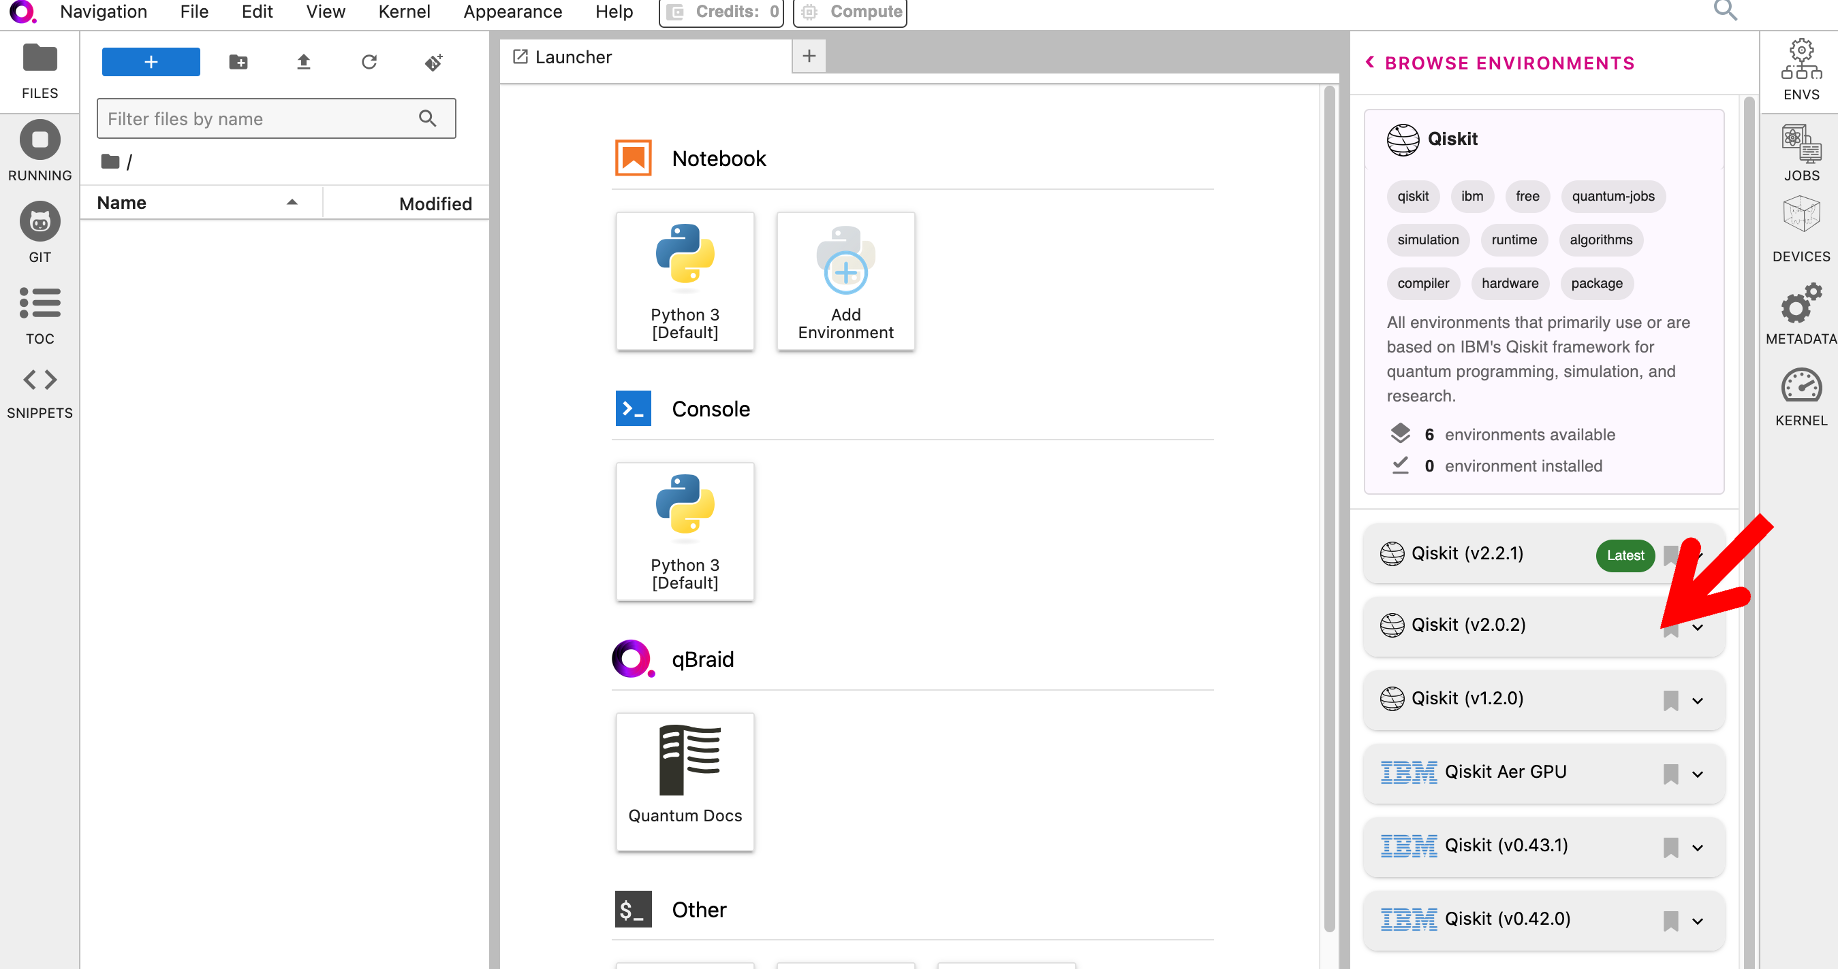
Task: Click the Upload Files icon
Action: [x=304, y=62]
